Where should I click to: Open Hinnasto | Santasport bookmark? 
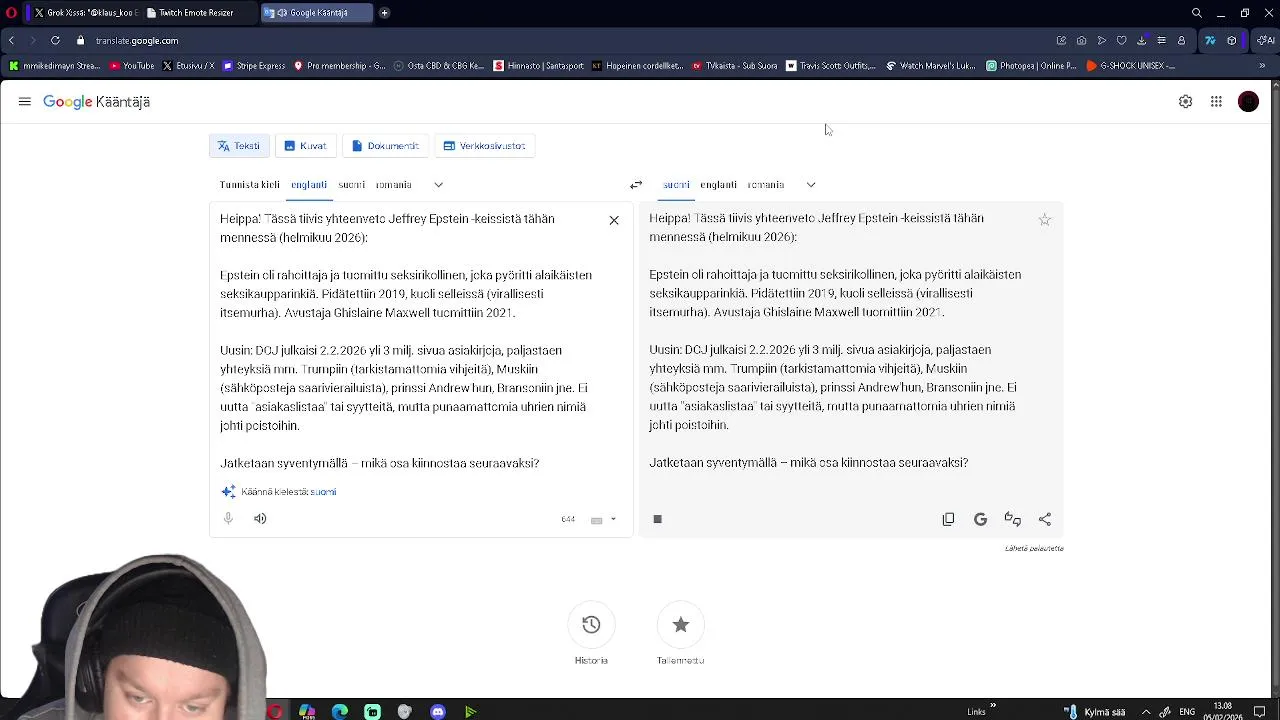tap(538, 66)
